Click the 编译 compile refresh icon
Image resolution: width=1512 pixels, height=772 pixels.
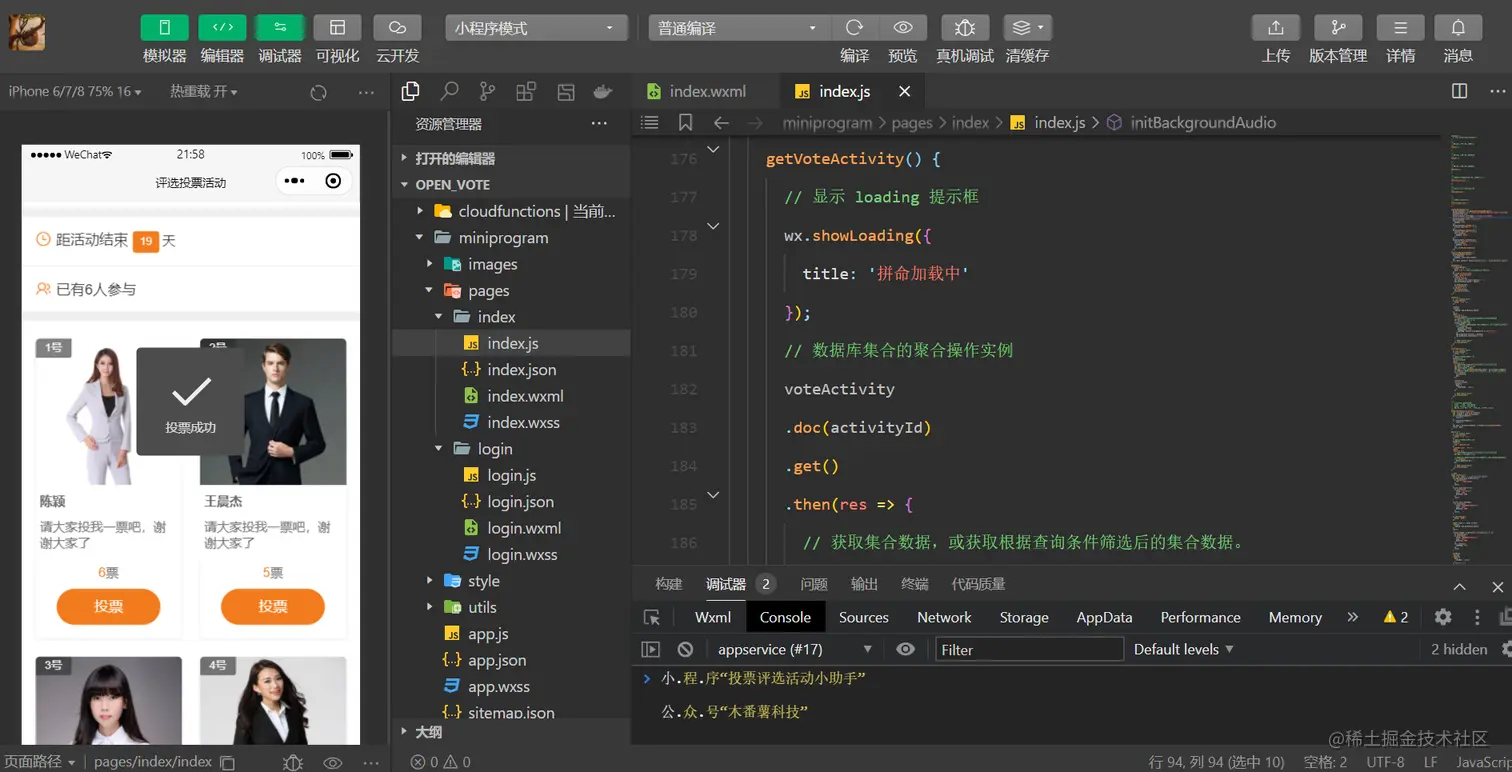[x=854, y=28]
